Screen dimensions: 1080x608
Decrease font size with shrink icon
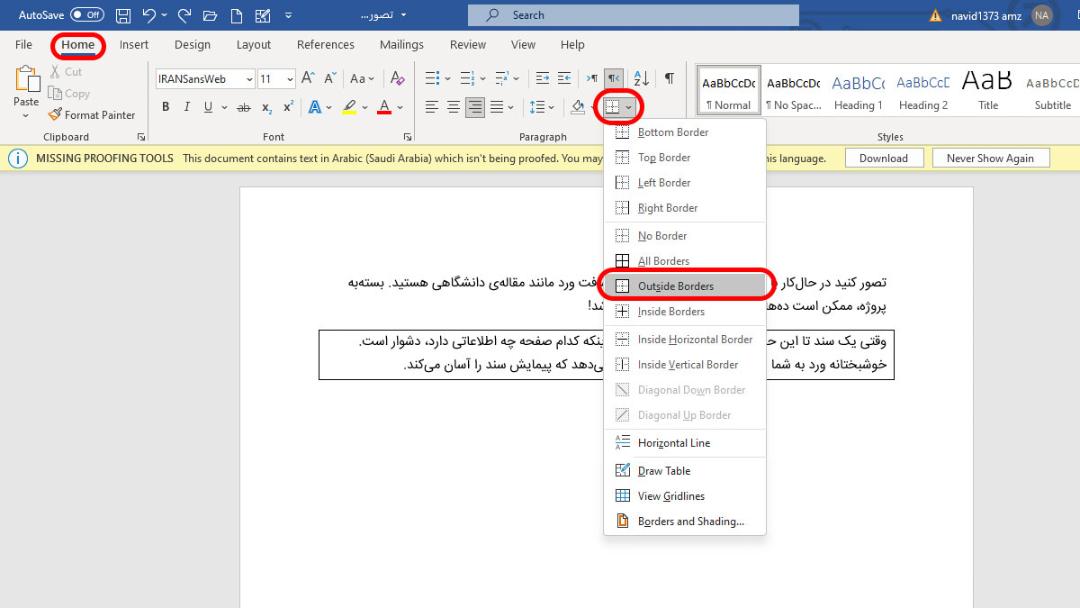pos(330,78)
